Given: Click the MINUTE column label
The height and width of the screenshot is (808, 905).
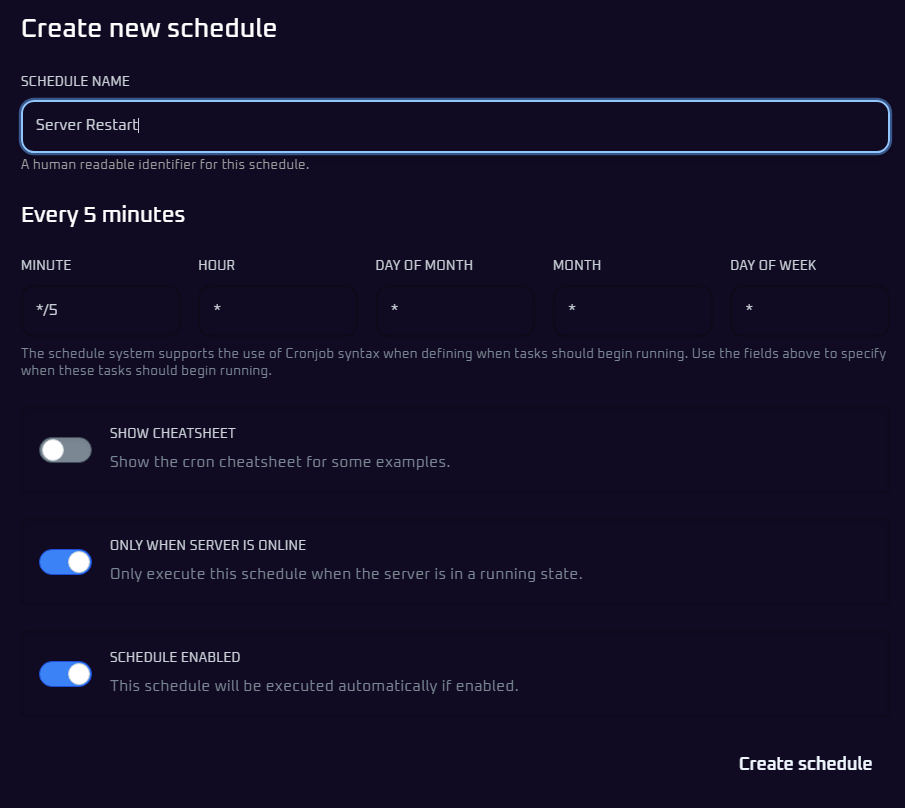Looking at the screenshot, I should 46,265.
